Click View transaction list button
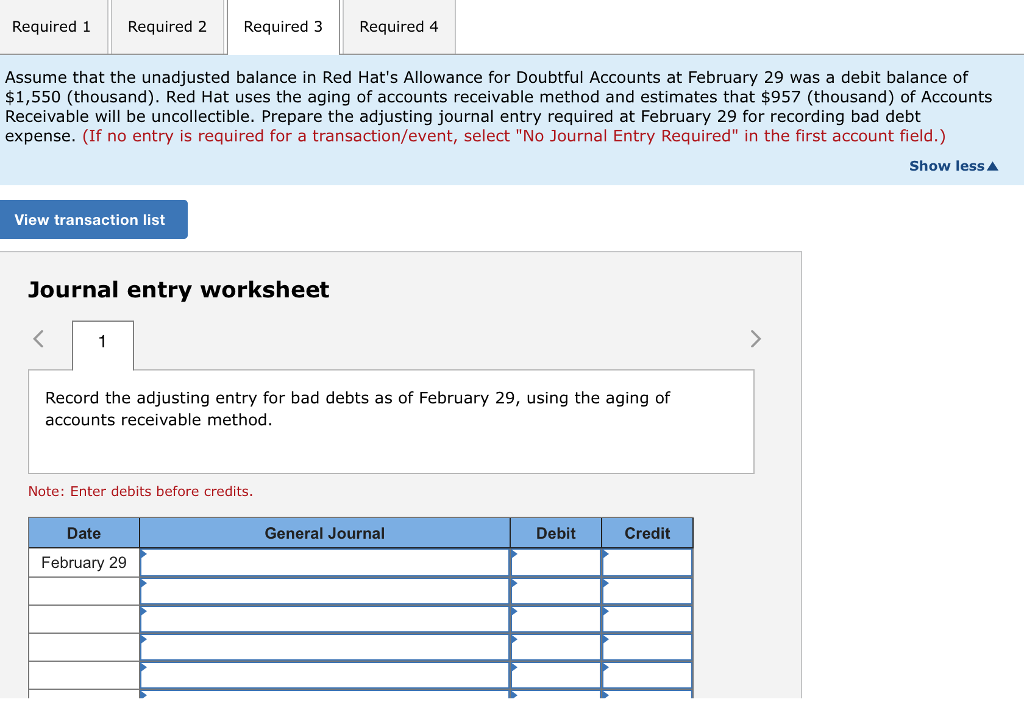The width and height of the screenshot is (1024, 702). coord(93,219)
